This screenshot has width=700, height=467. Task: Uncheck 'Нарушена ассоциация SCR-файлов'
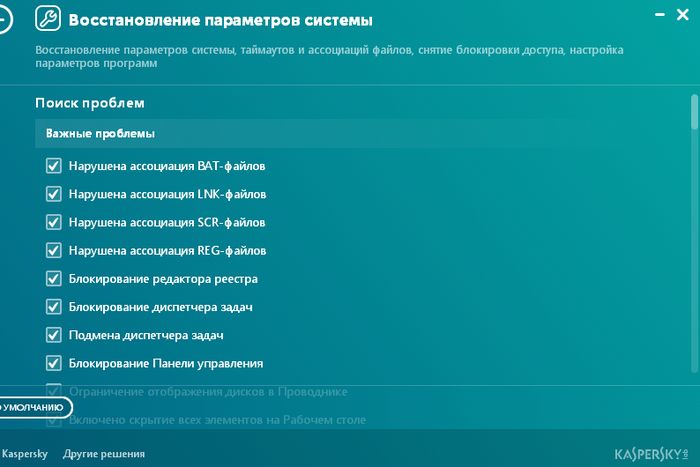(54, 222)
